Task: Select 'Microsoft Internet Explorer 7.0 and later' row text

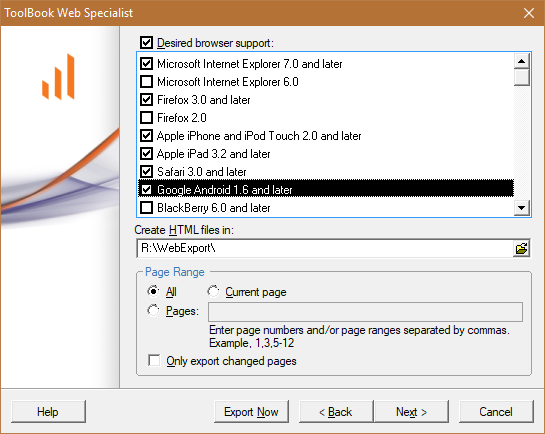Action: click(x=250, y=64)
